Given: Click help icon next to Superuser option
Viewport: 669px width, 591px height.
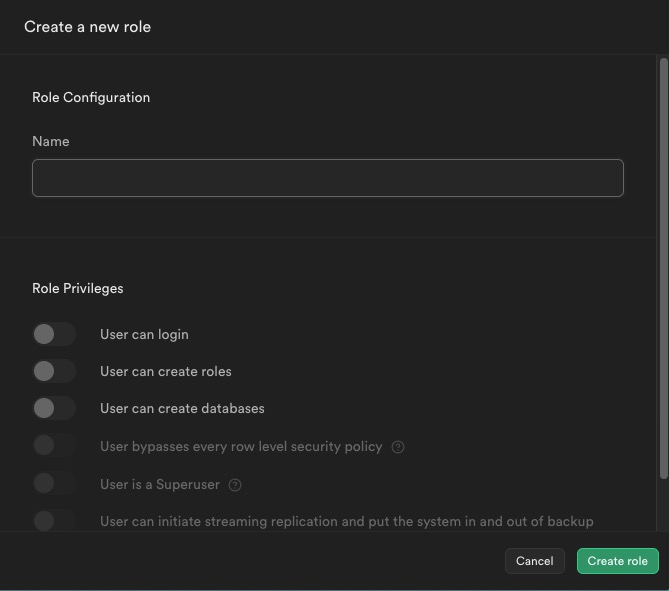Looking at the screenshot, I should (x=235, y=485).
